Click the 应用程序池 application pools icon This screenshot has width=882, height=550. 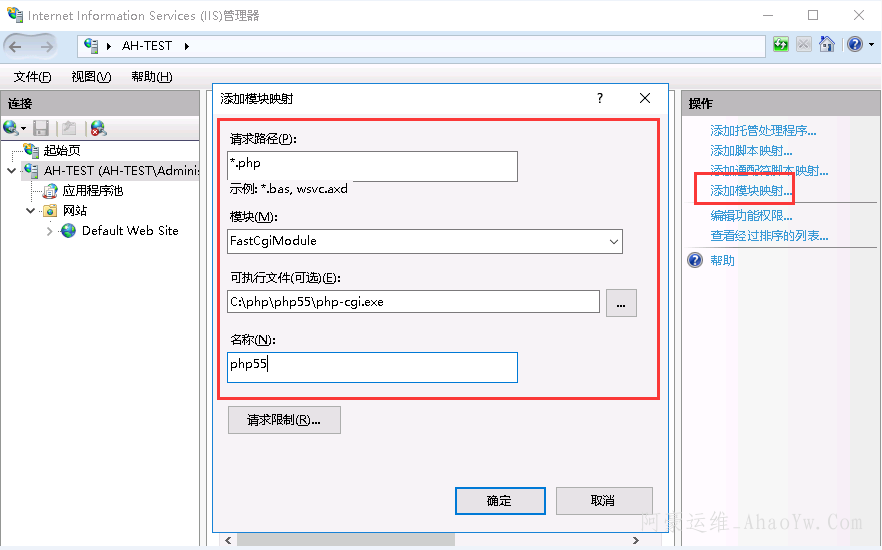(50, 191)
